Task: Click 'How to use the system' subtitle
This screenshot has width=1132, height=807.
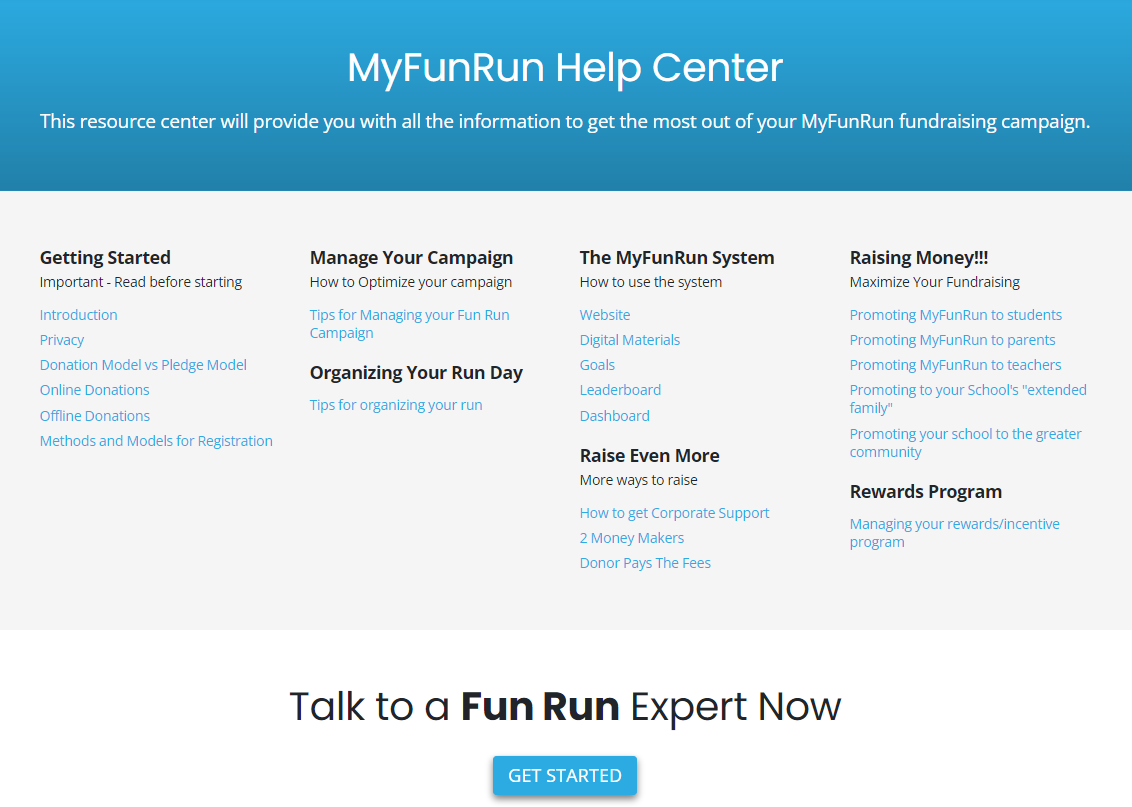Action: (x=650, y=282)
